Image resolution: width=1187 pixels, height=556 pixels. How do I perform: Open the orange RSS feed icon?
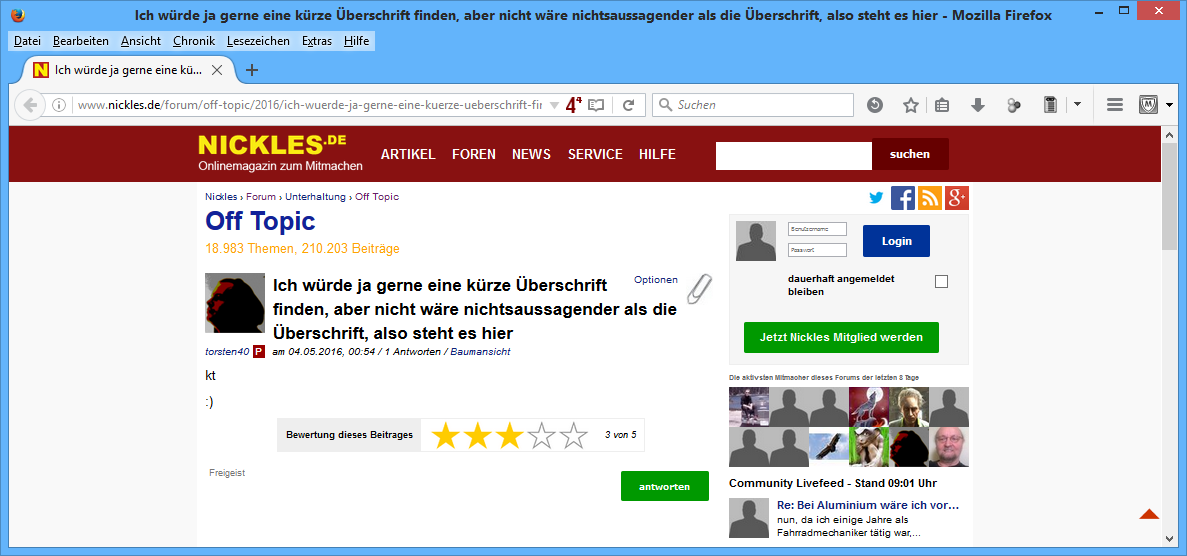click(929, 198)
